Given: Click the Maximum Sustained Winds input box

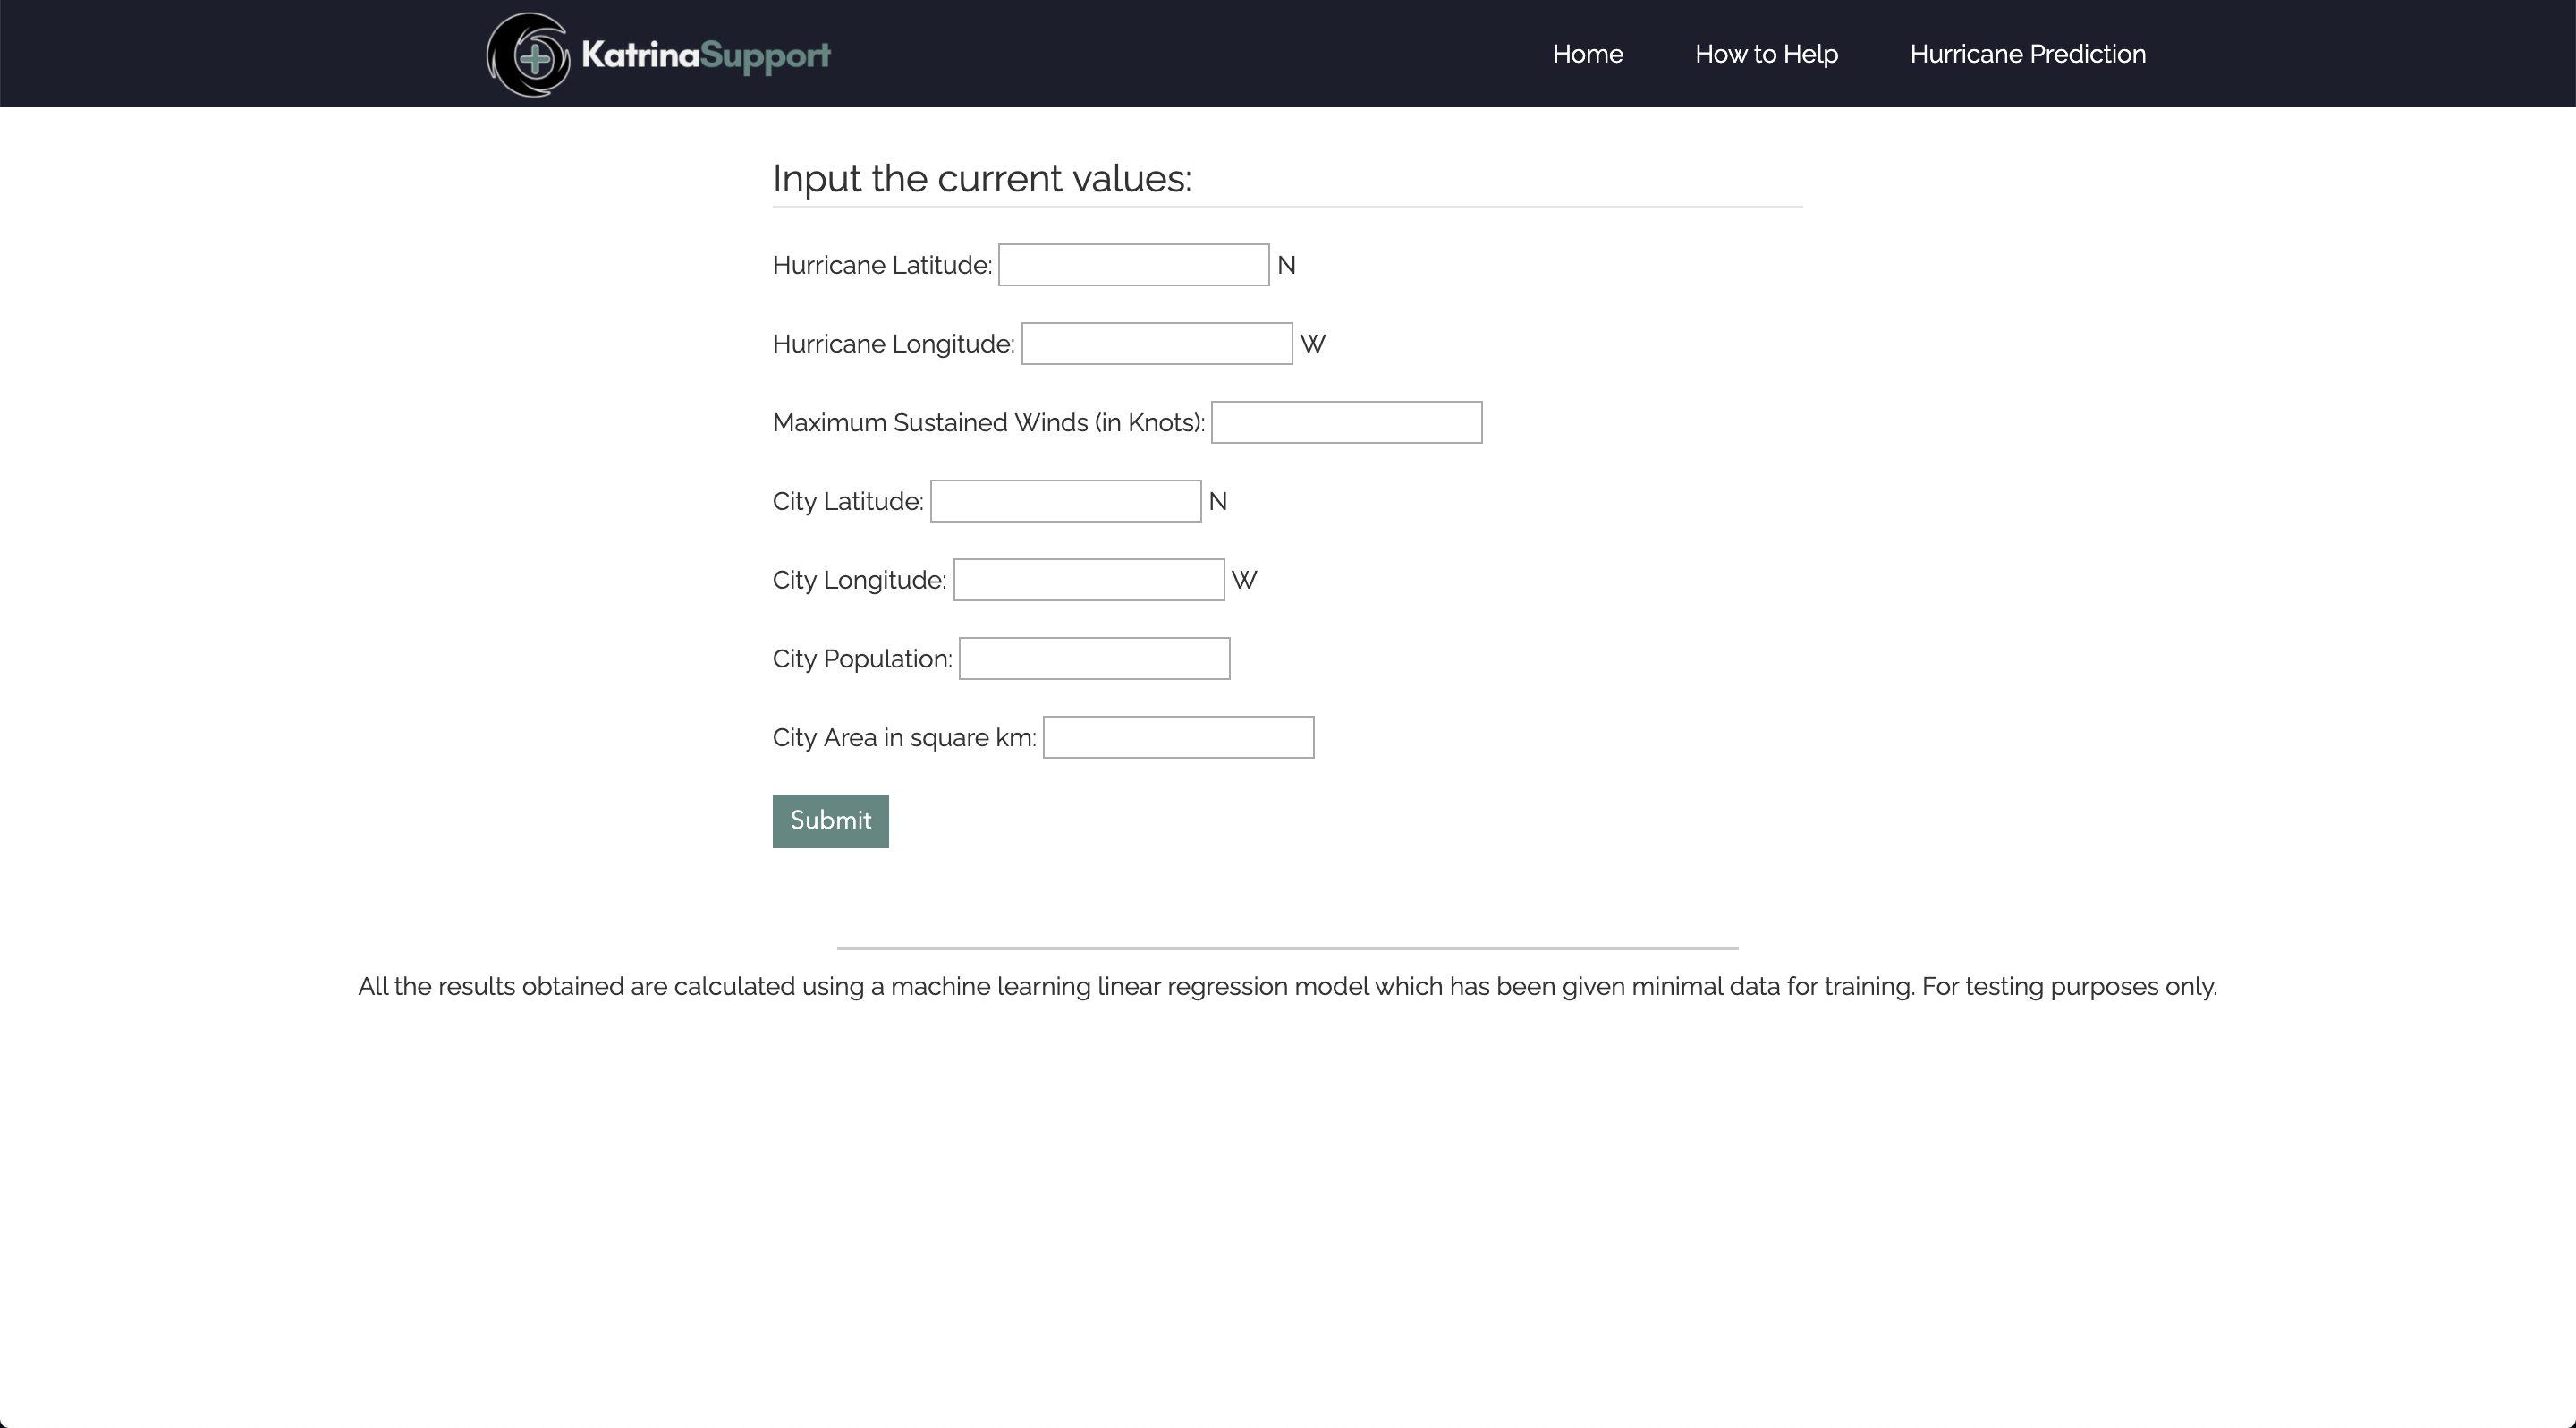Looking at the screenshot, I should tap(1346, 423).
